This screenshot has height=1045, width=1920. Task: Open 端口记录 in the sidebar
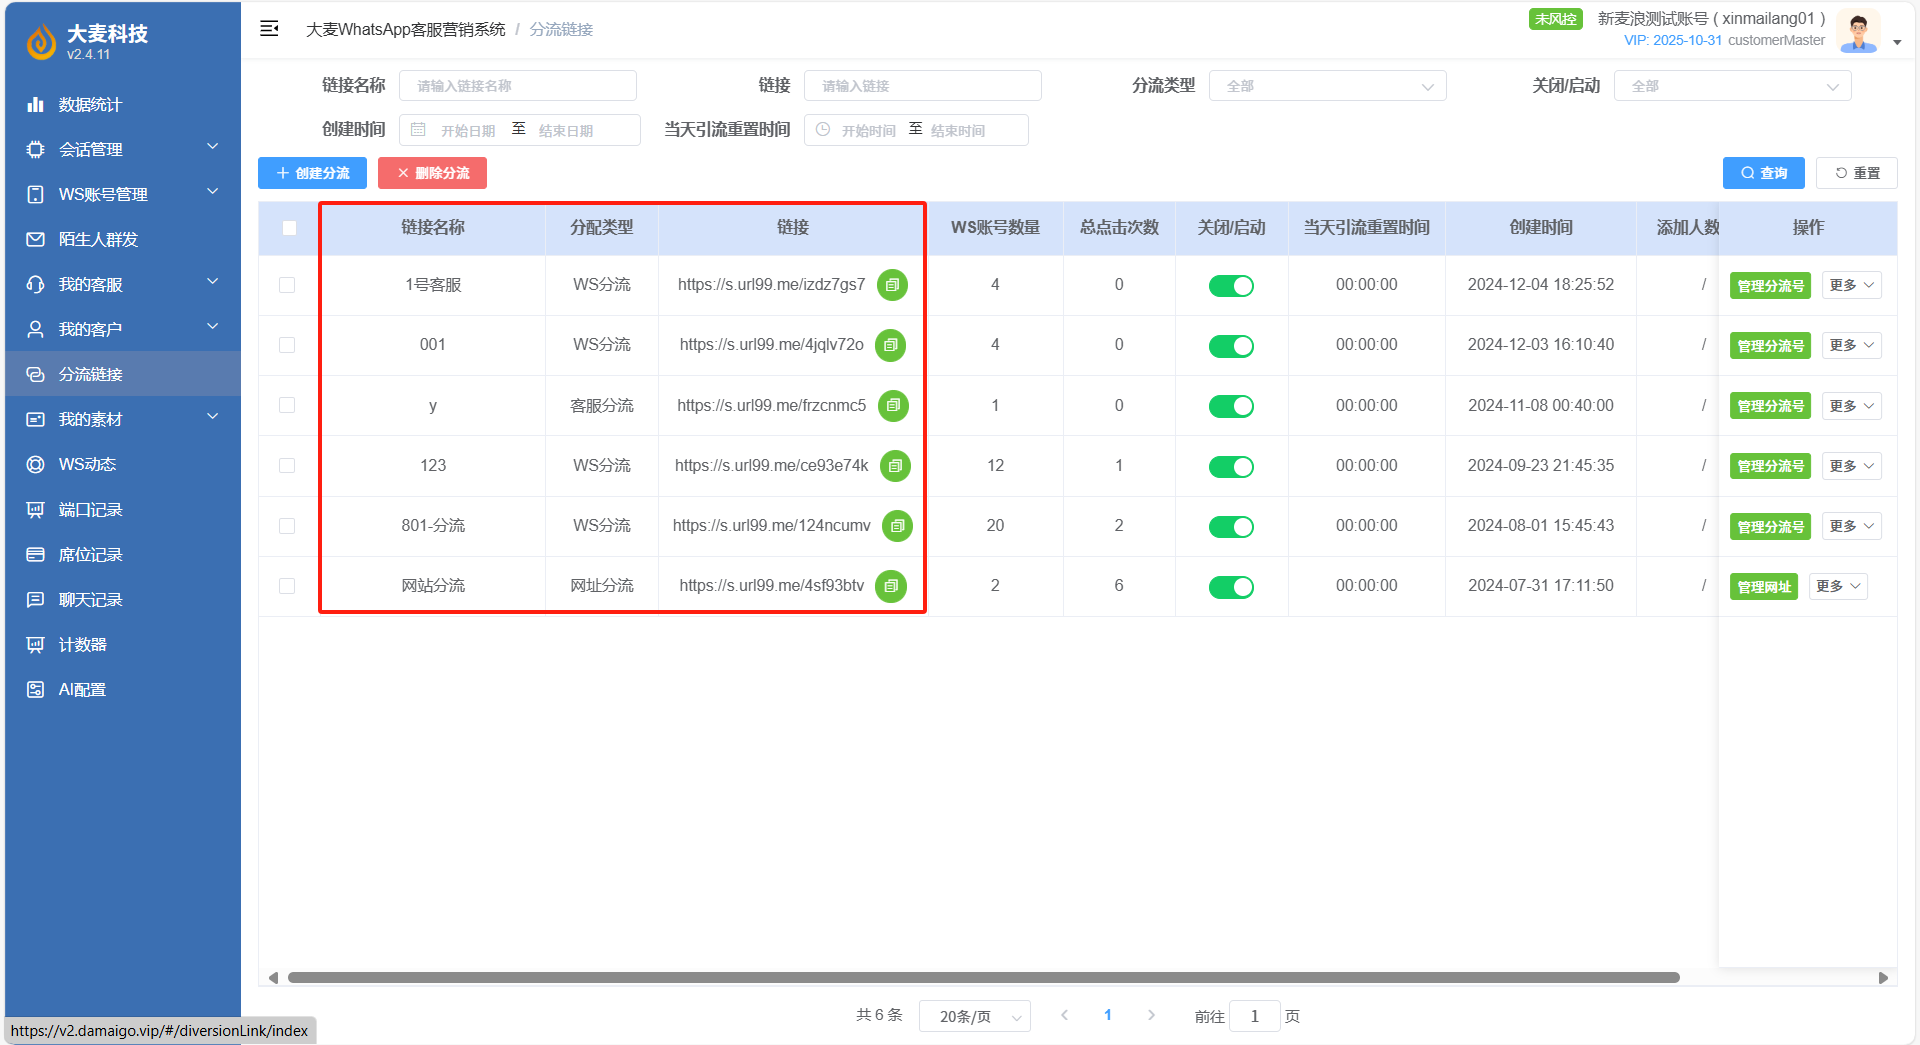click(x=122, y=509)
